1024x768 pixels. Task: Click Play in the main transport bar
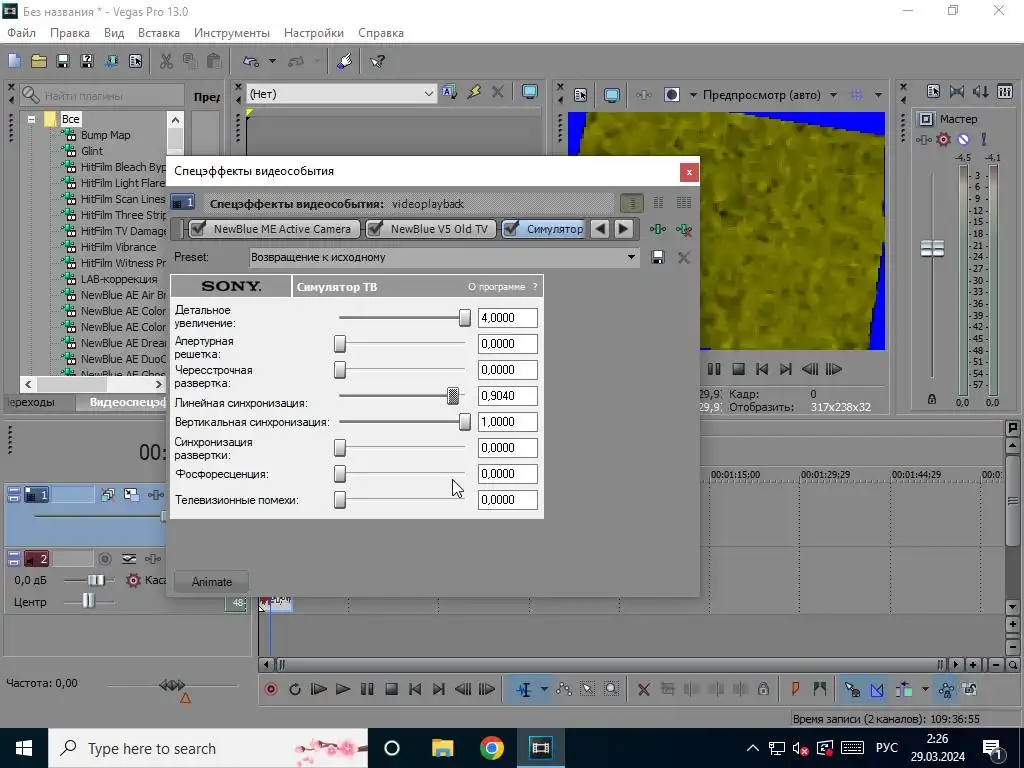click(342, 689)
